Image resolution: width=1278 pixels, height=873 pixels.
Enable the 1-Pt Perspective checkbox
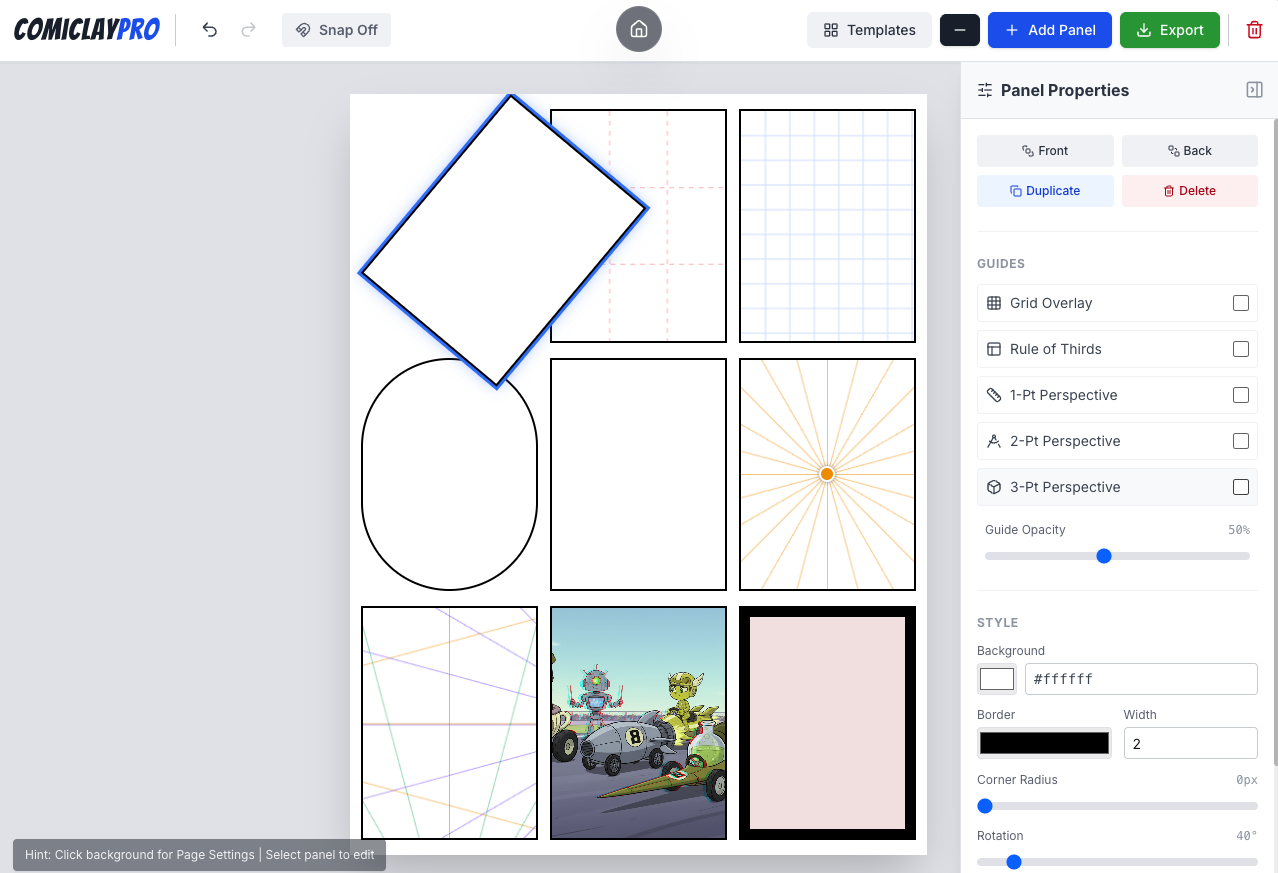[x=1241, y=395]
